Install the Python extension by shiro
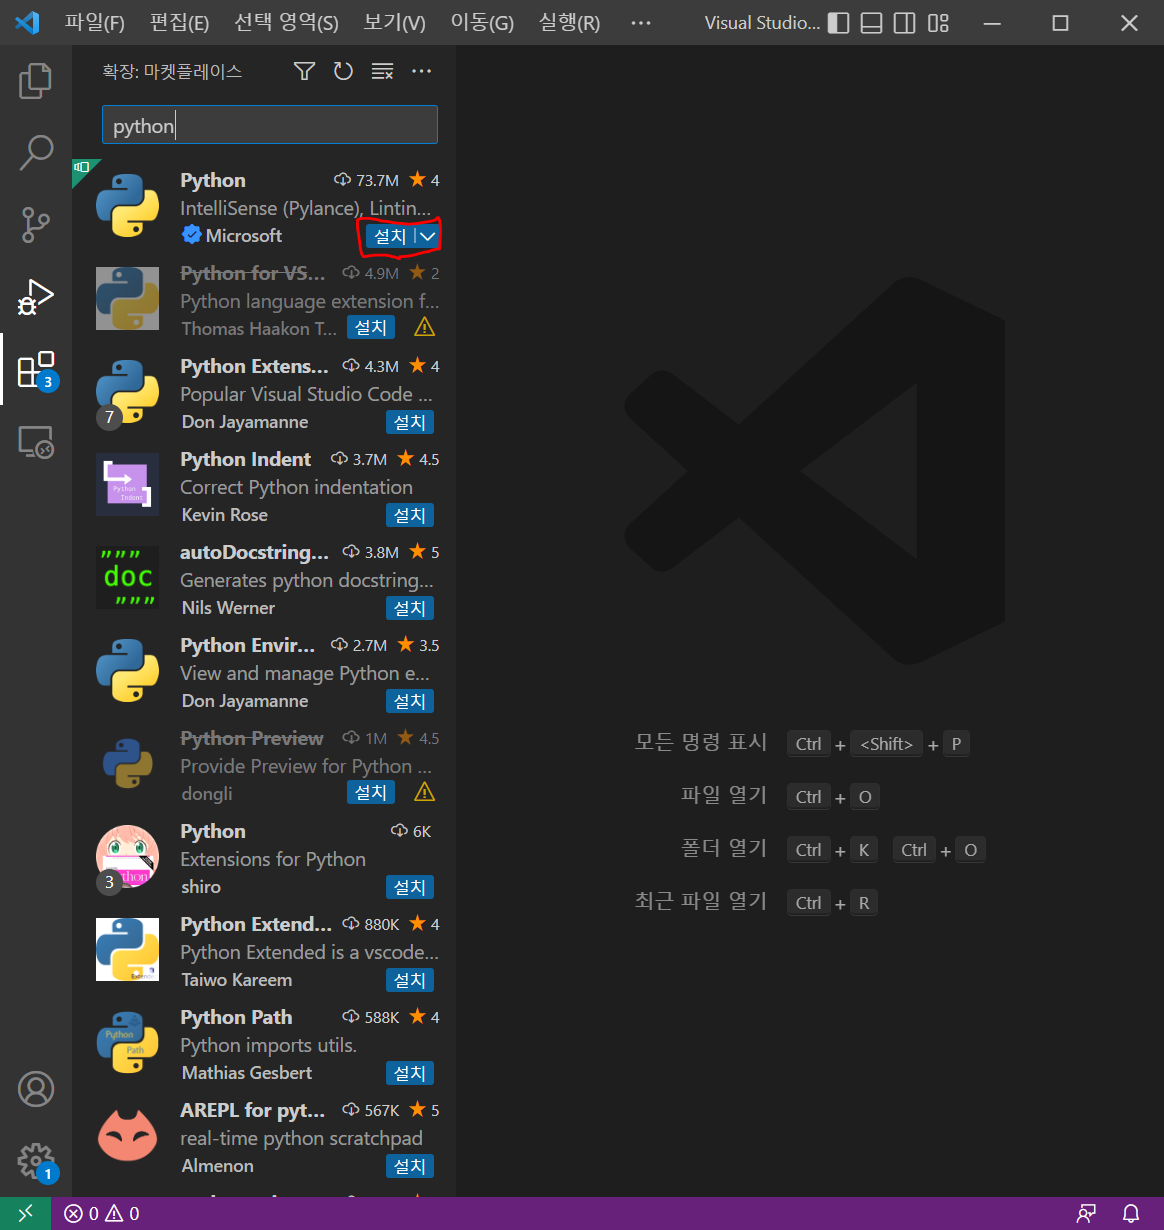 coord(410,887)
